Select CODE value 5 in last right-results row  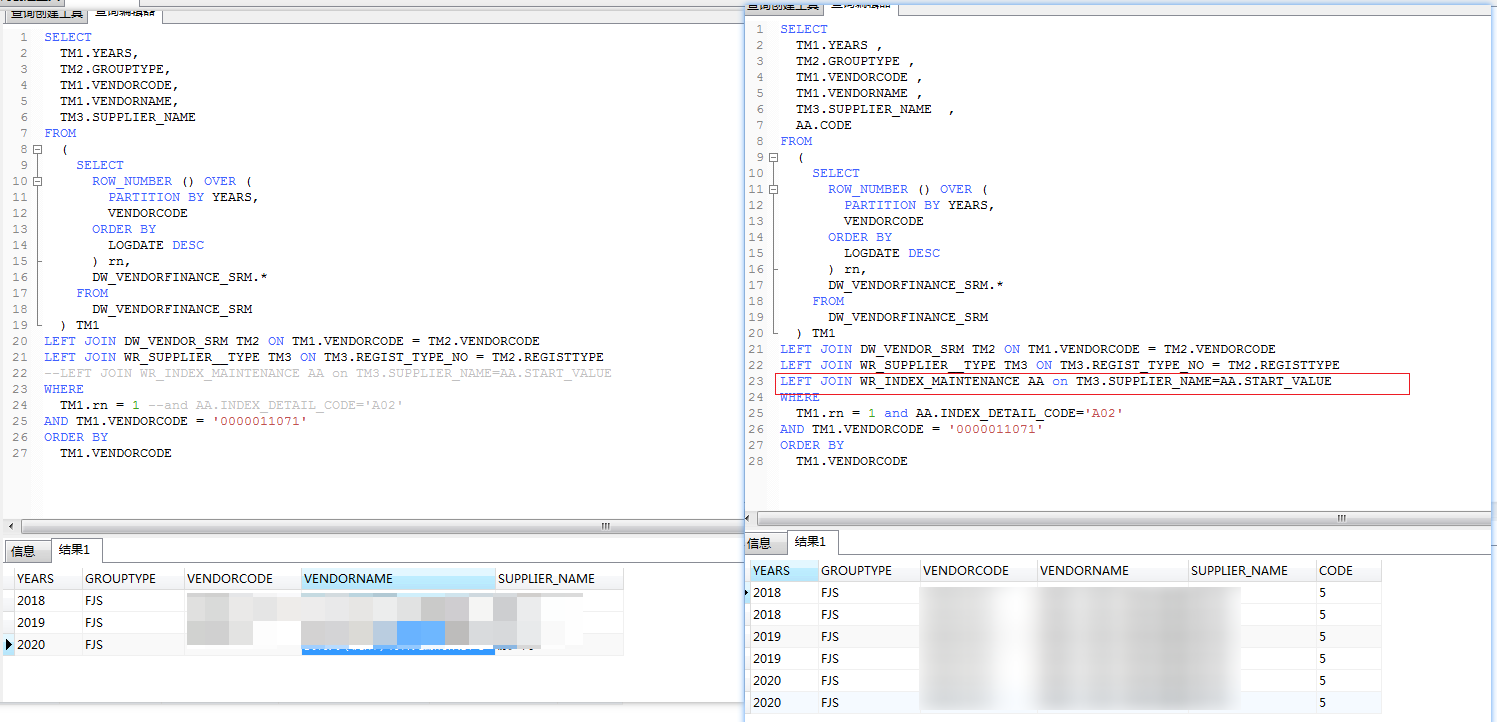(x=1348, y=703)
